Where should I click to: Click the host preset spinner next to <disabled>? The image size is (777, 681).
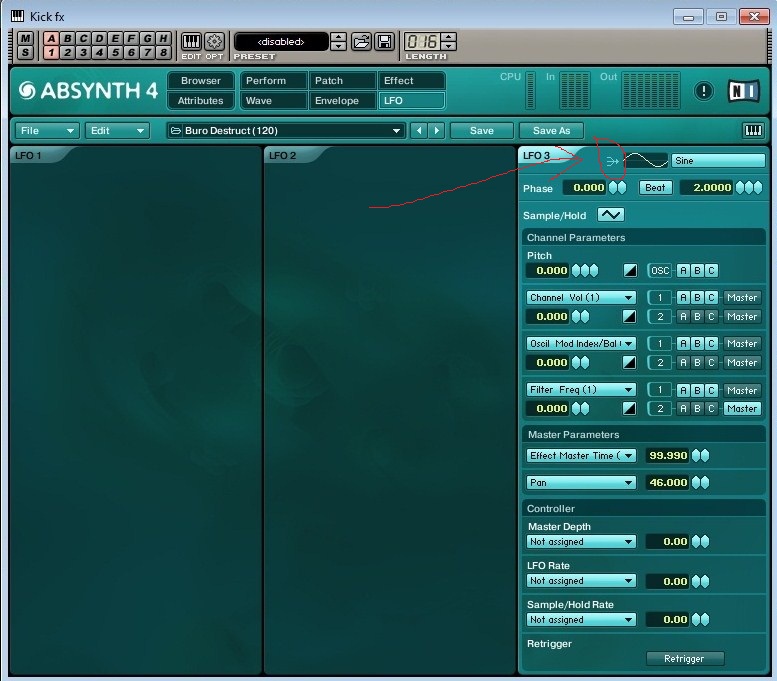[338, 42]
